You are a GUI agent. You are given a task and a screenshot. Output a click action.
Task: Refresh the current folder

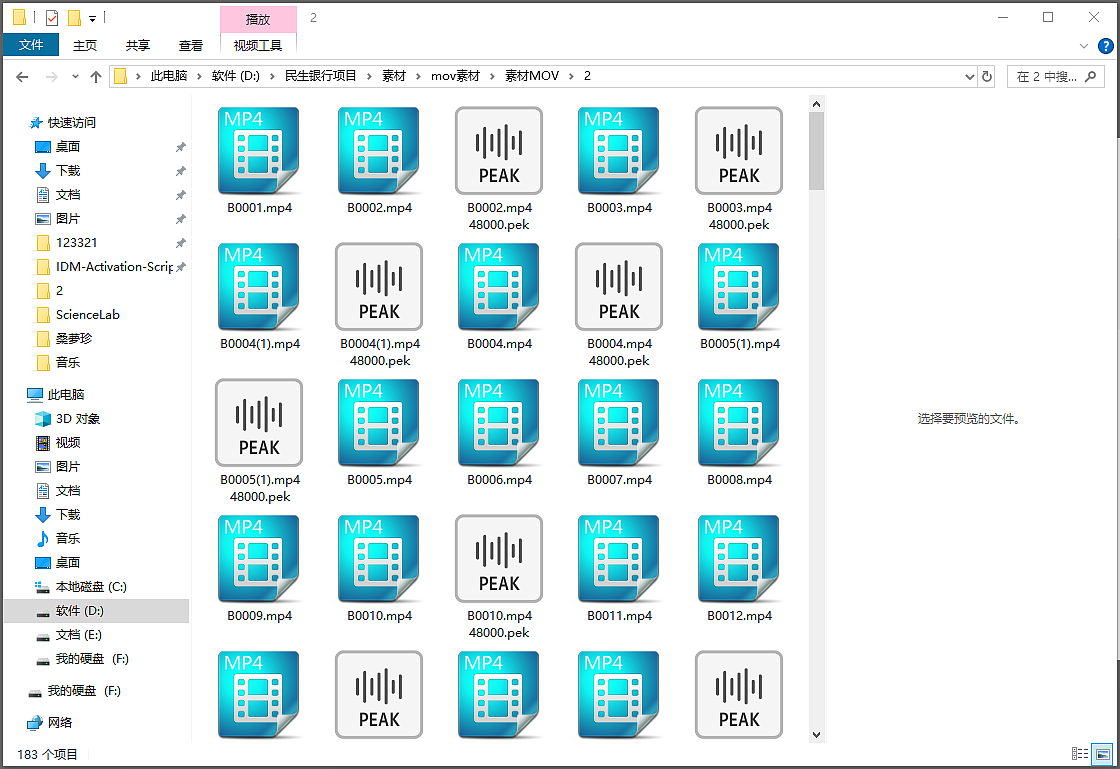987,76
